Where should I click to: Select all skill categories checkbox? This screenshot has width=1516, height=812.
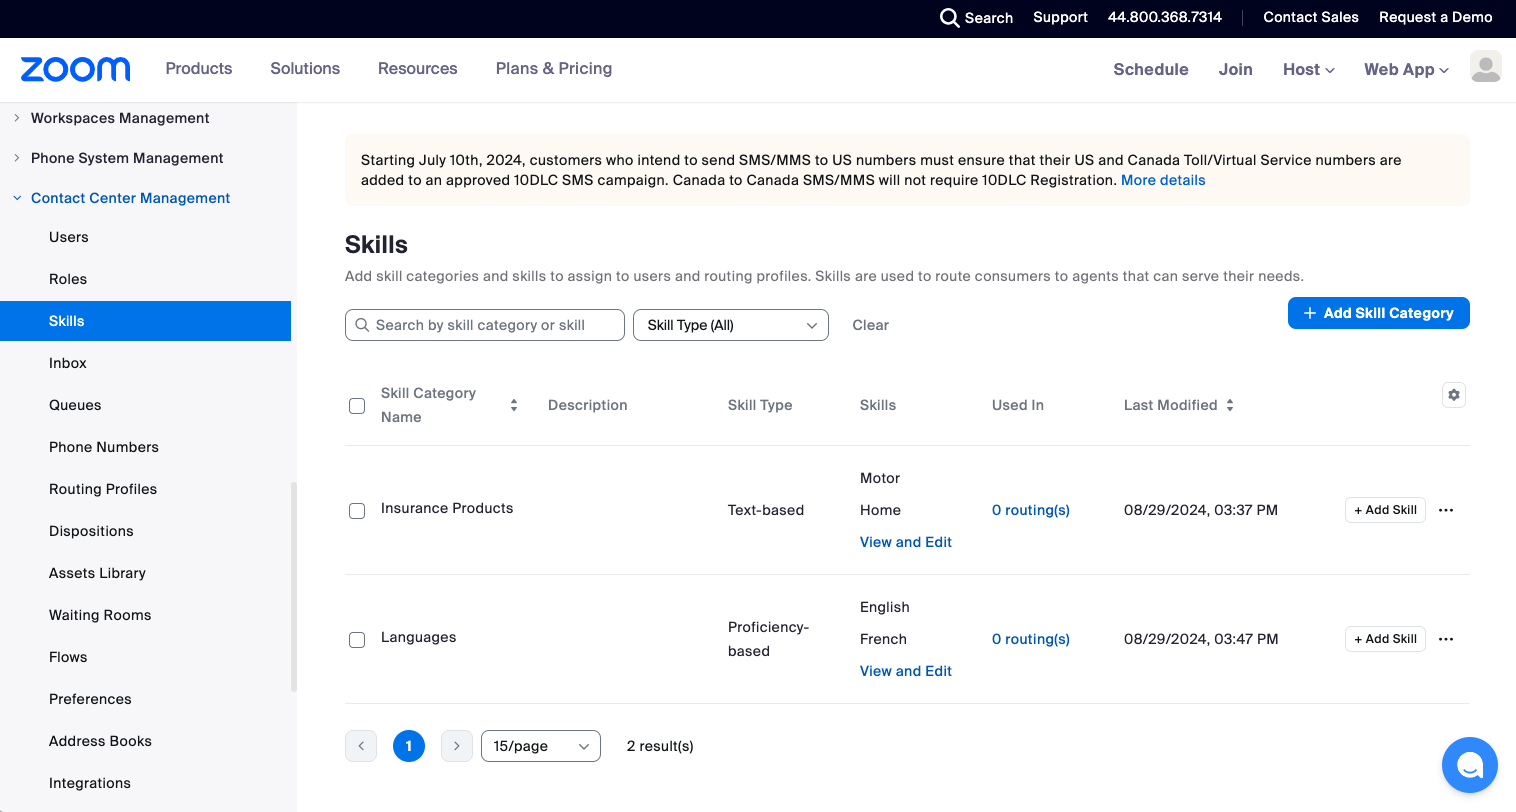[357, 406]
